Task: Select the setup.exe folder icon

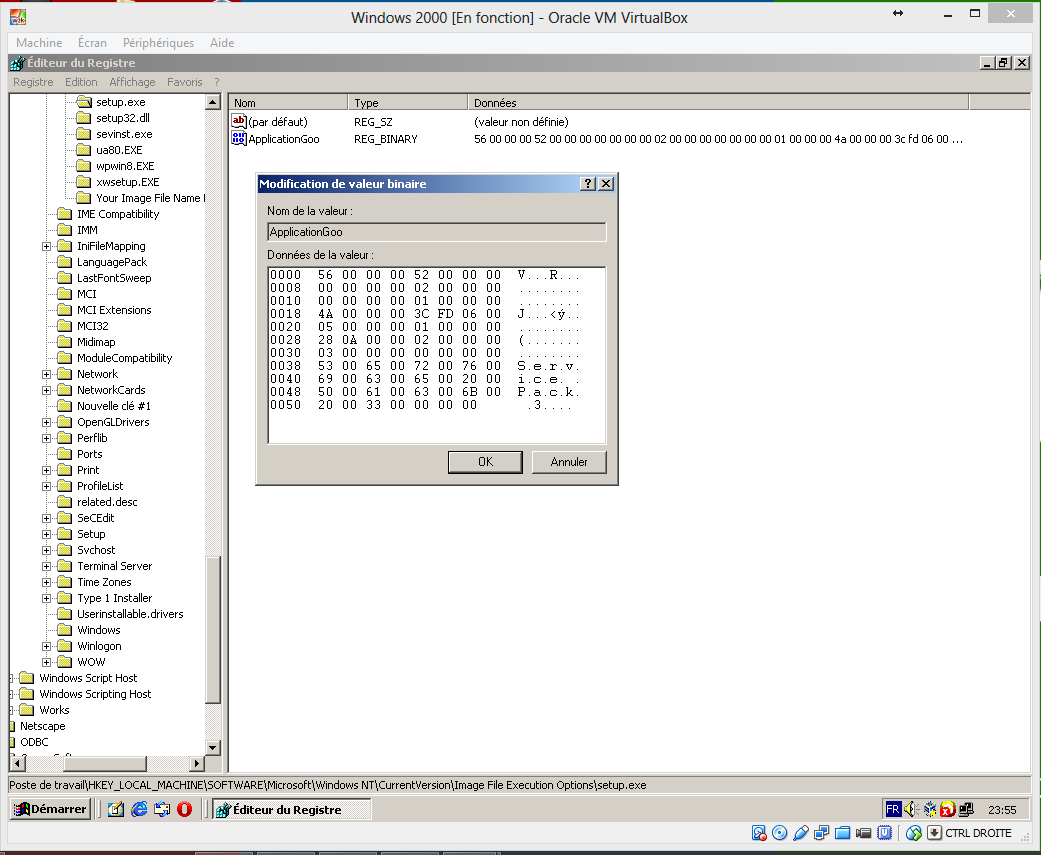Action: click(x=84, y=102)
